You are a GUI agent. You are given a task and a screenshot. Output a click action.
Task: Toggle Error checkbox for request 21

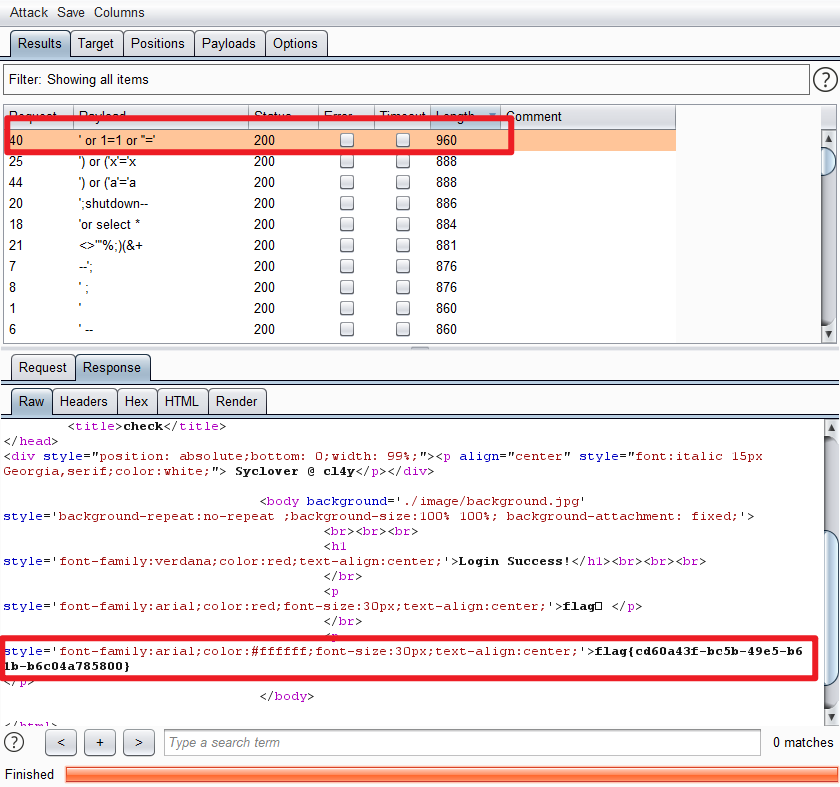(x=347, y=245)
